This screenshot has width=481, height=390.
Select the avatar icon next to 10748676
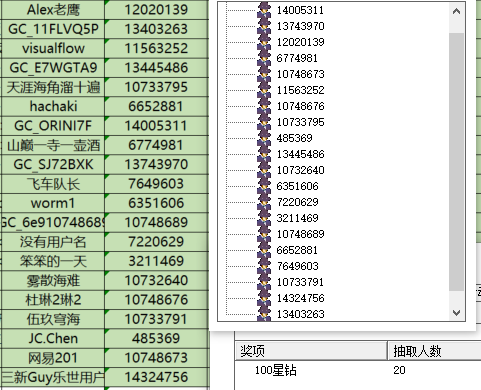click(x=264, y=106)
